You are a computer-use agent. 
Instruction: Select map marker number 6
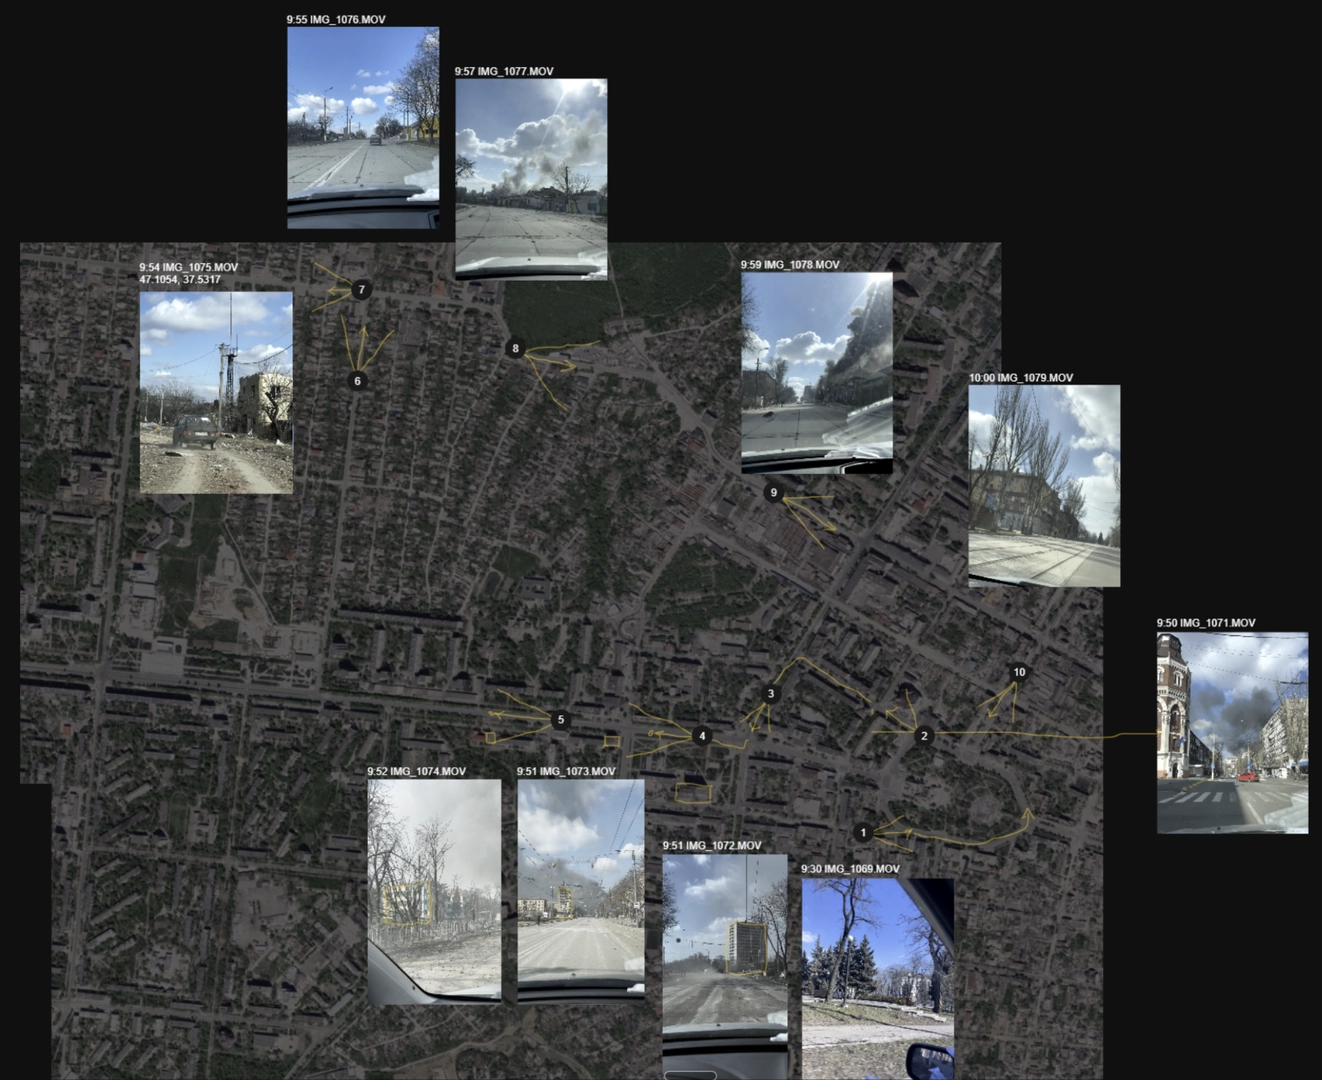coord(357,380)
